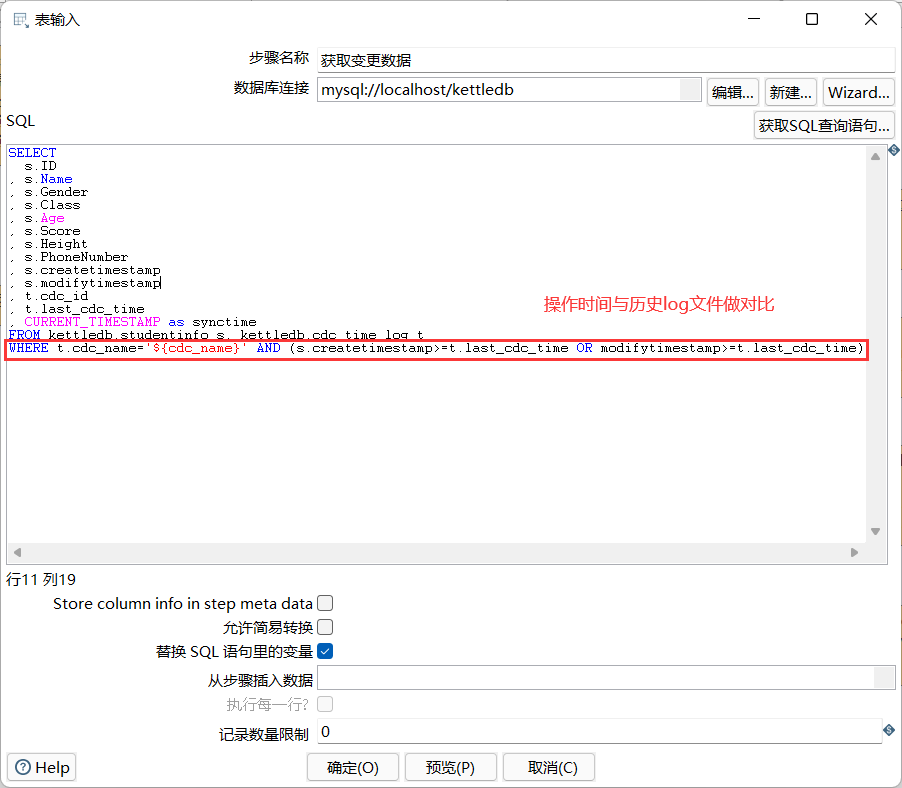Click the variable diamond icon beside record limit
This screenshot has width=902, height=788.
[x=889, y=730]
